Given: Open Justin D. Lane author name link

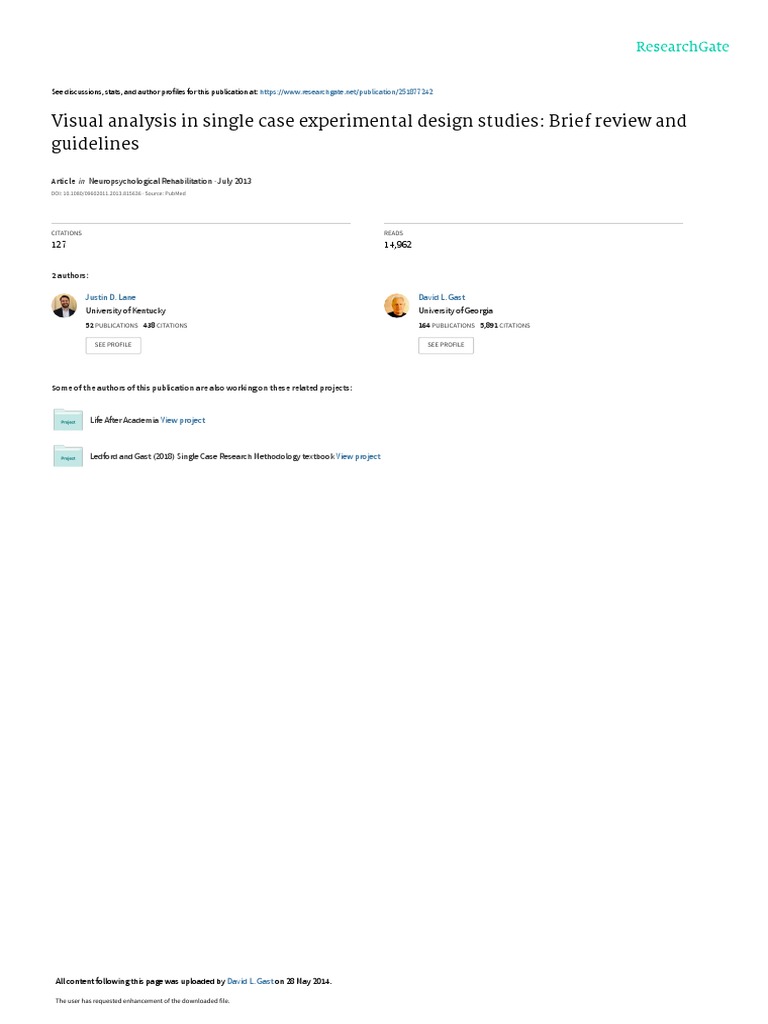Looking at the screenshot, I should (x=110, y=297).
